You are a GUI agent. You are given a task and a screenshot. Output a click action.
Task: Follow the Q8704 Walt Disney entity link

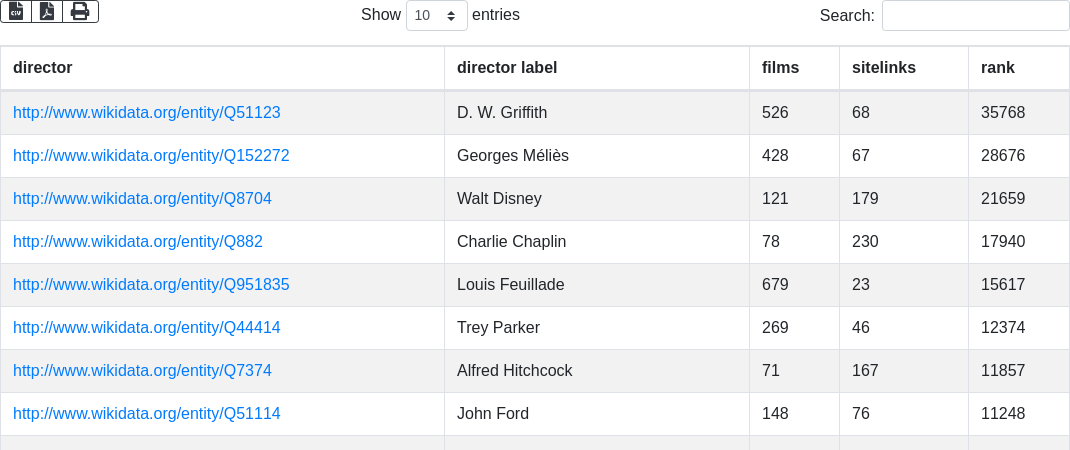(x=143, y=199)
